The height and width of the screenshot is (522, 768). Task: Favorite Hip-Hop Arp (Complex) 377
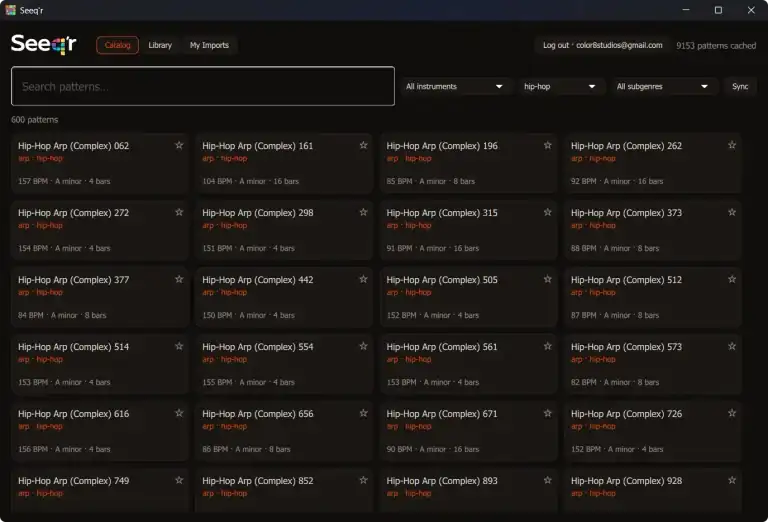[x=179, y=280]
